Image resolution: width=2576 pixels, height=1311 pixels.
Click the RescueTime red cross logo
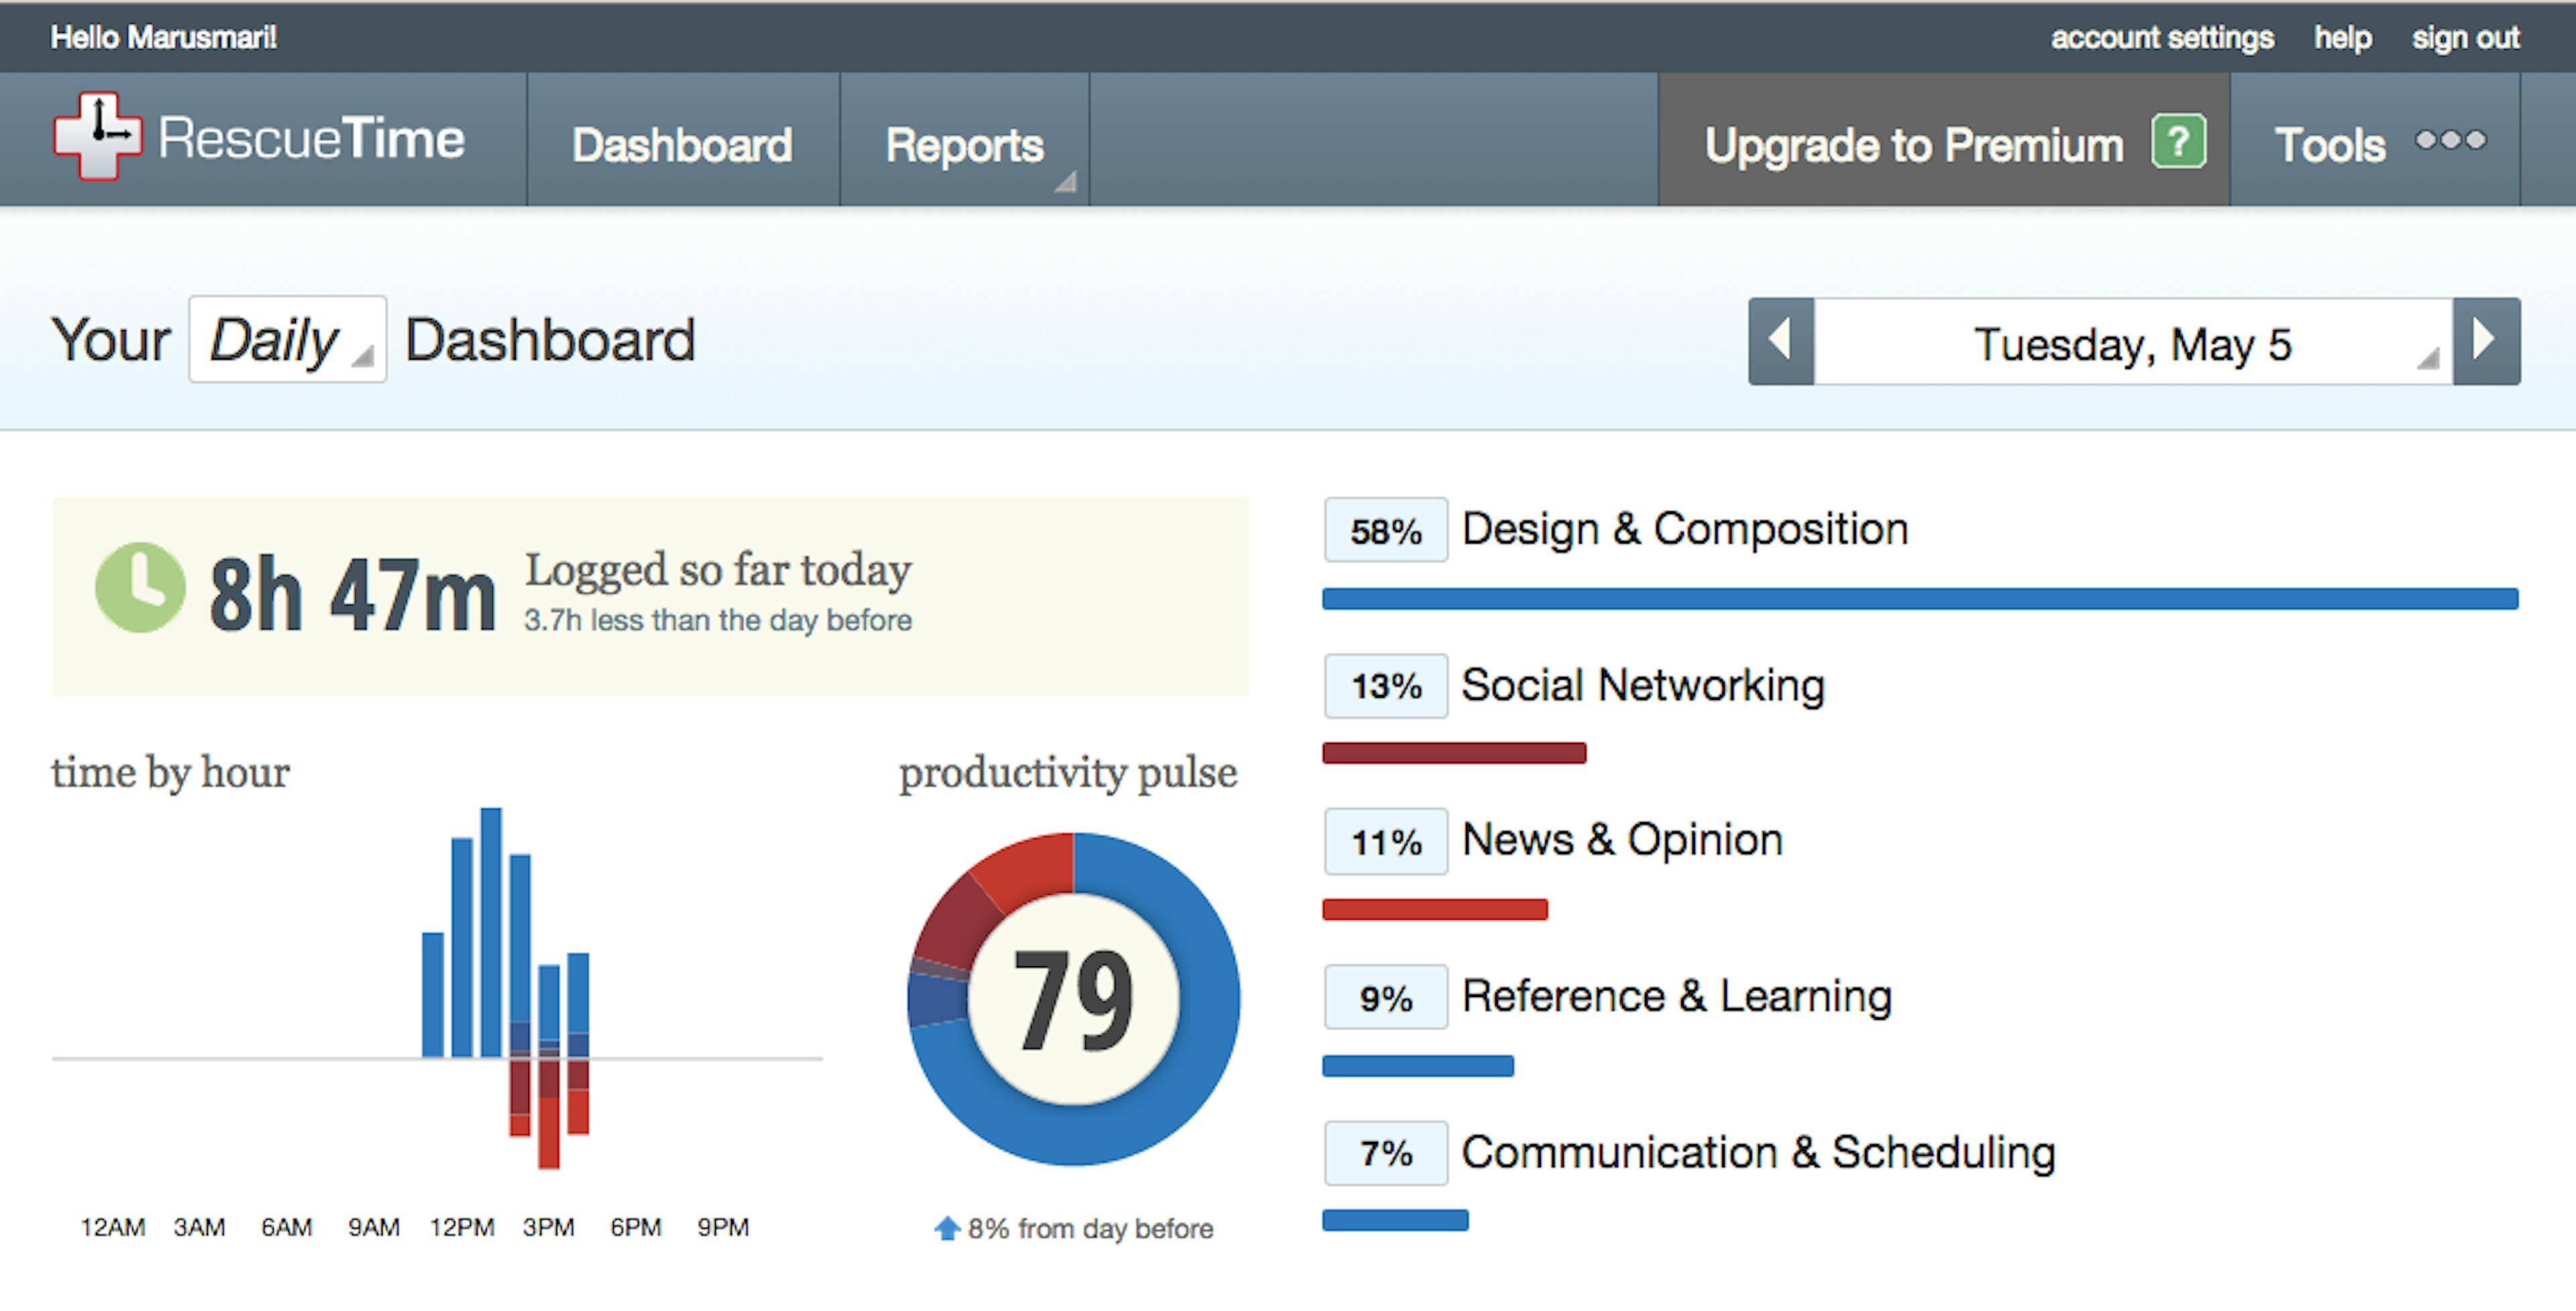click(x=98, y=136)
